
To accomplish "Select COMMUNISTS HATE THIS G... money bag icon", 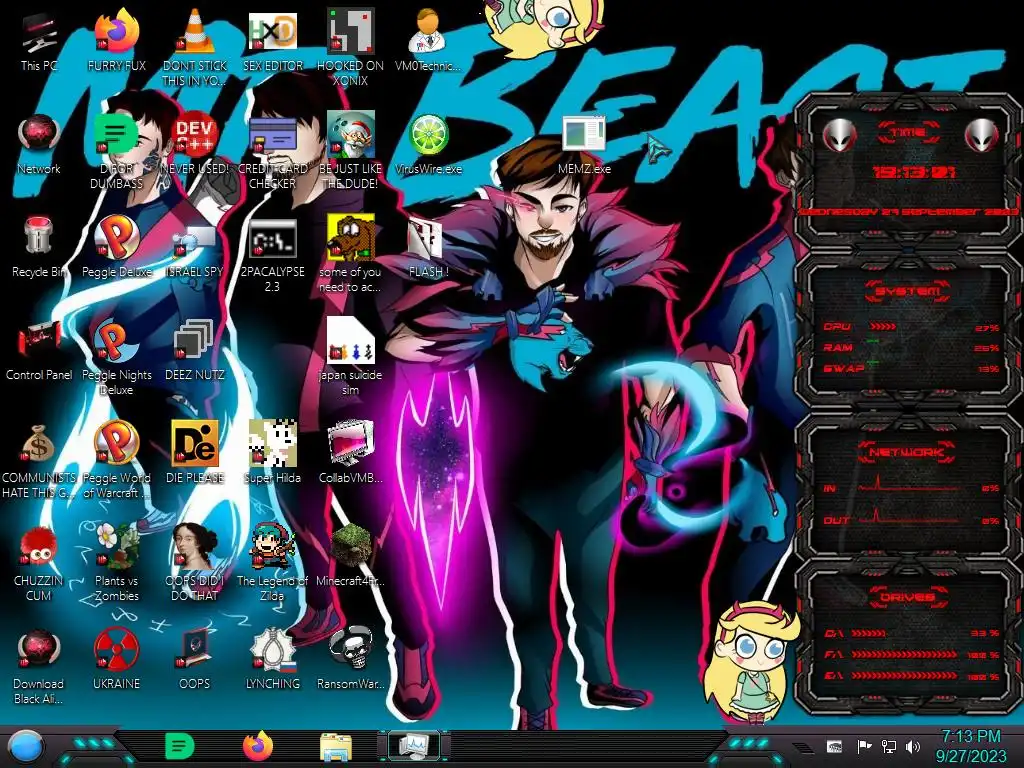I will point(39,460).
